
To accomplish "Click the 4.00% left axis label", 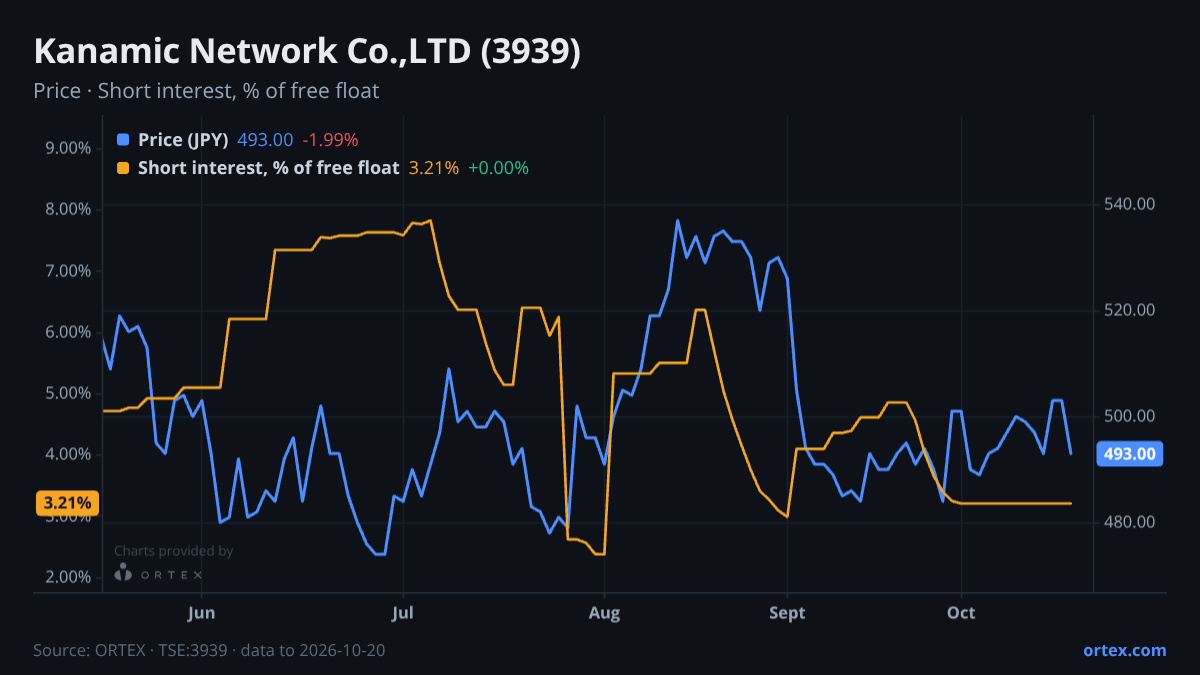I will [69, 454].
